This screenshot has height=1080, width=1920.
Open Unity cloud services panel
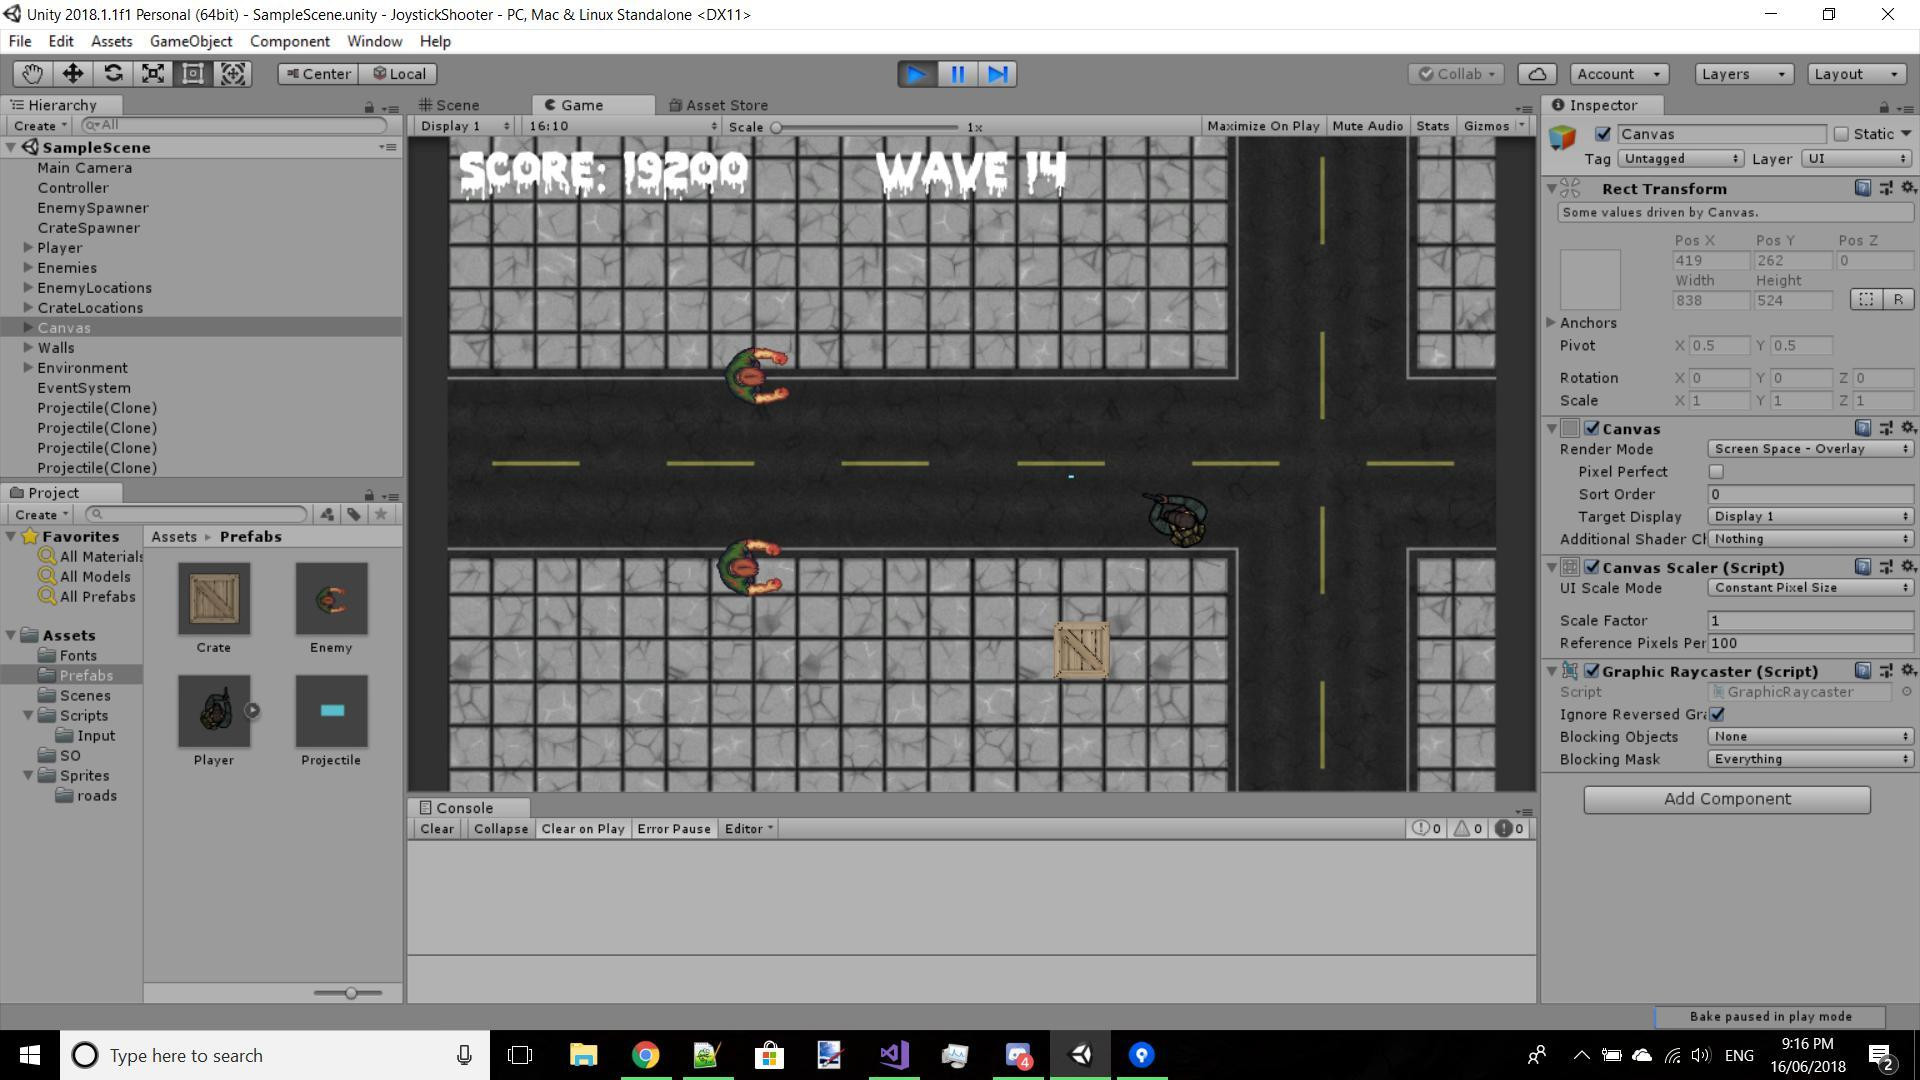(x=1537, y=74)
